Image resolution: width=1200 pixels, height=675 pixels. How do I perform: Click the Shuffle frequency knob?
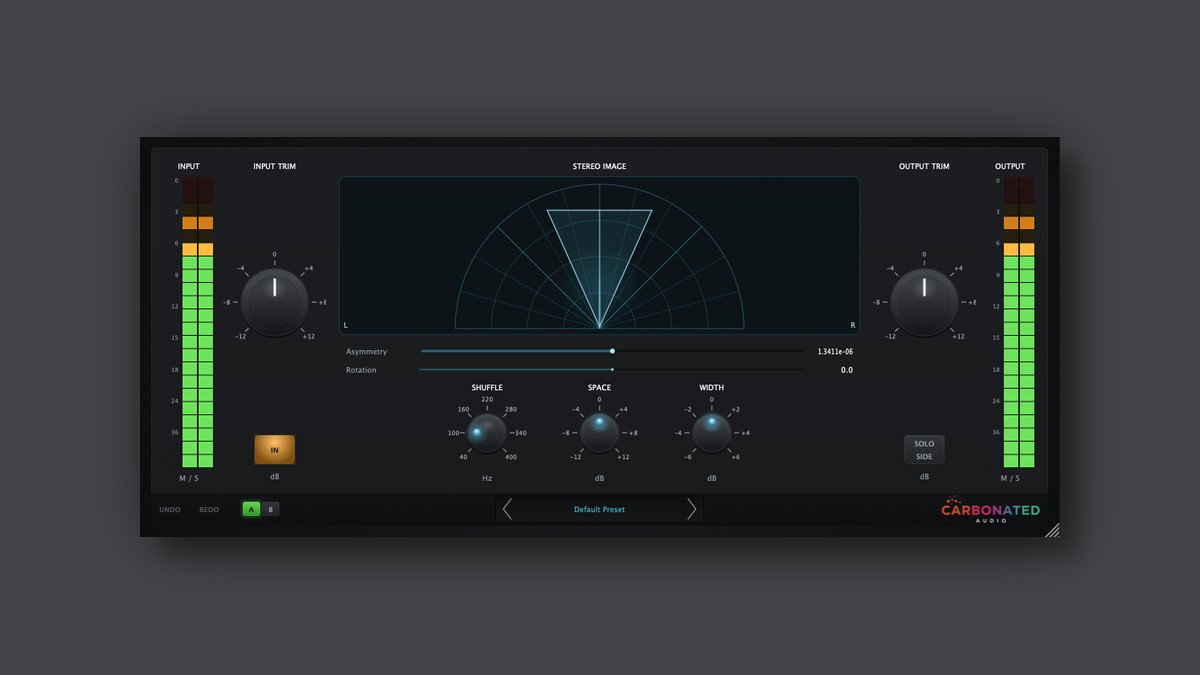pyautogui.click(x=487, y=433)
